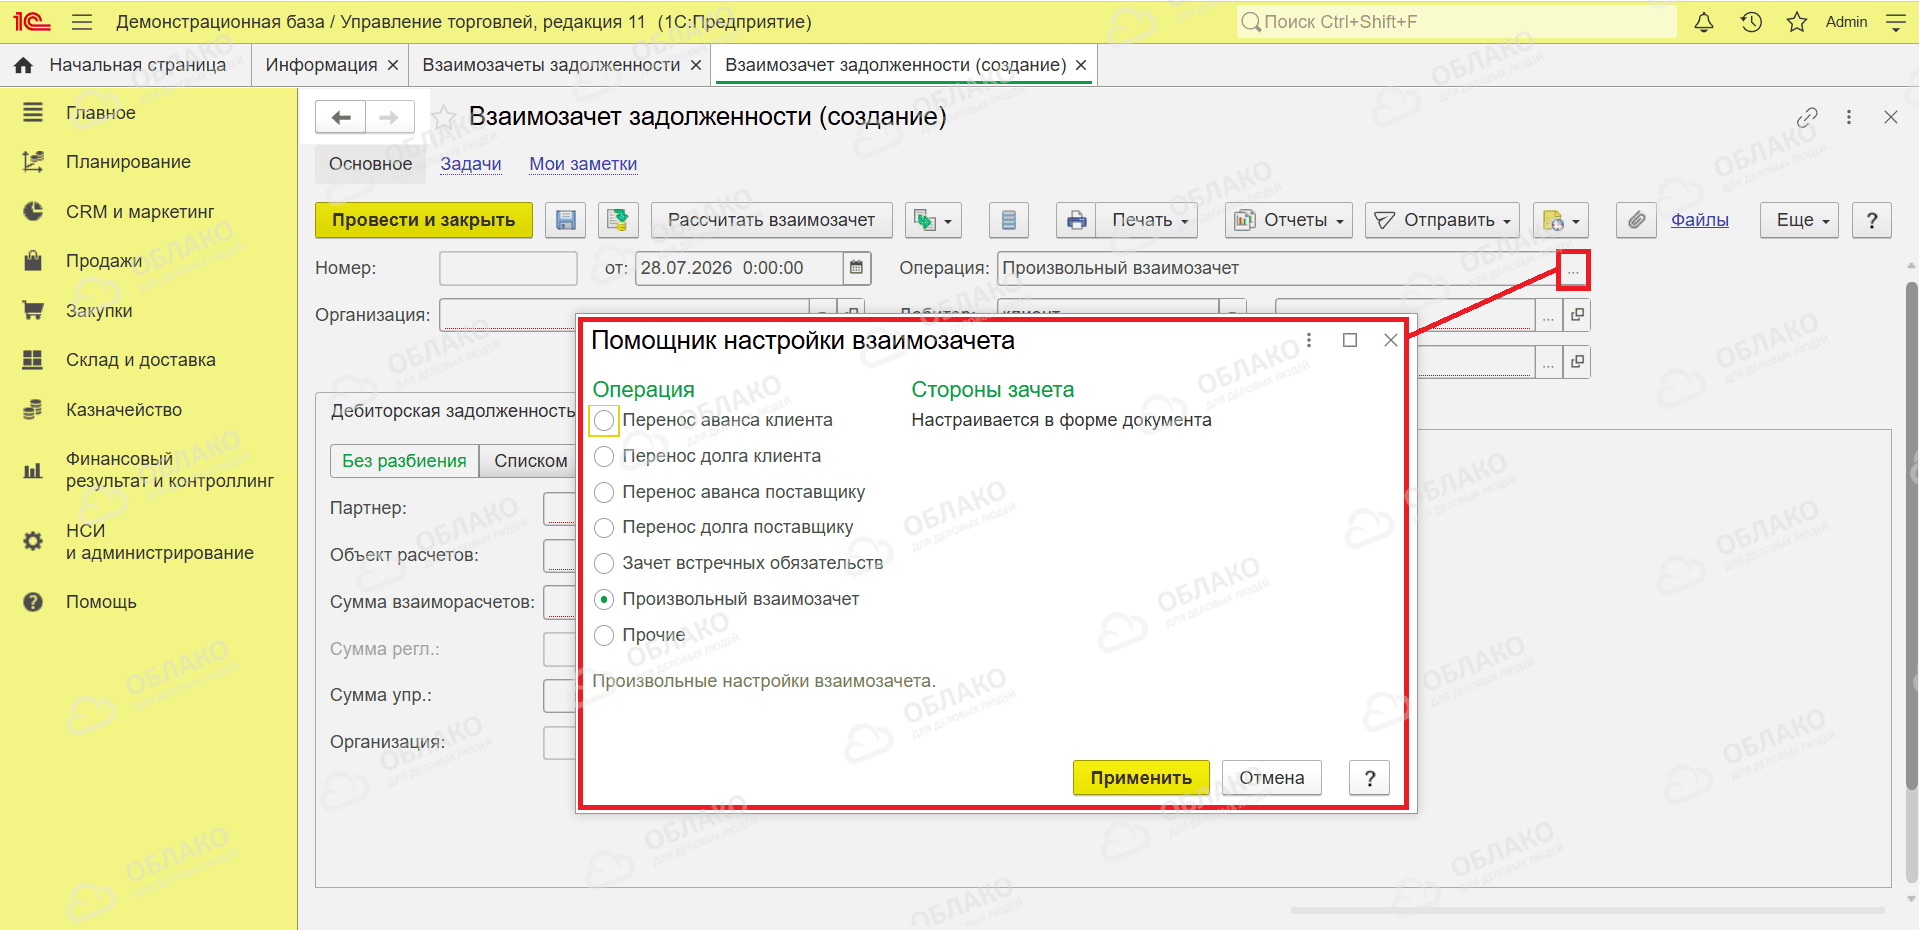Screen dimensions: 1919x930
Task: Switch to Без разбиения mode
Action: 404,461
